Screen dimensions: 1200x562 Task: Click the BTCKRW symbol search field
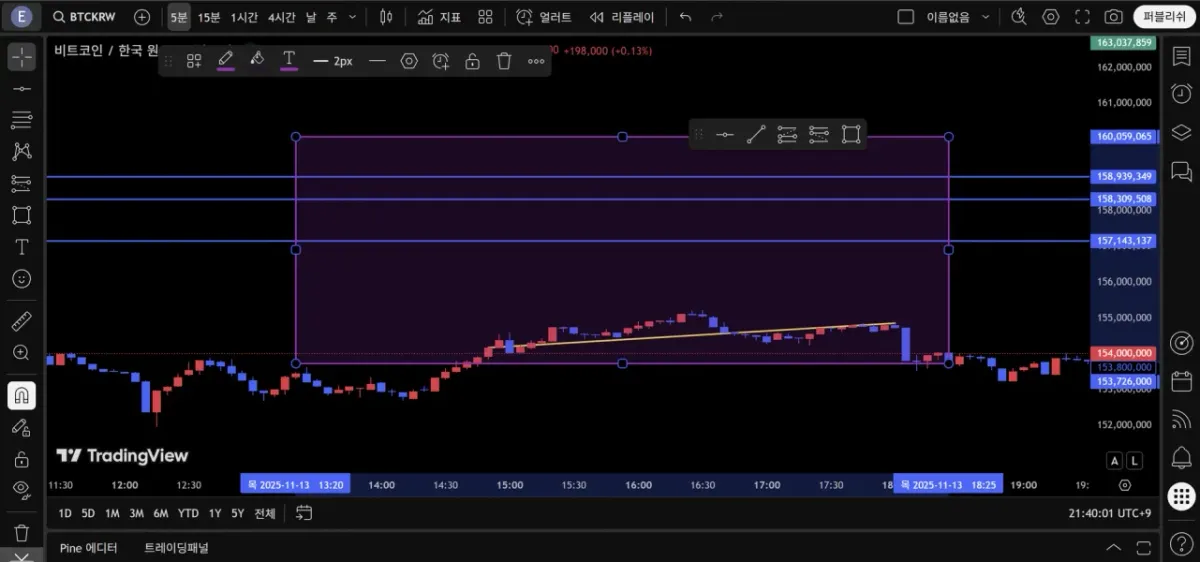click(x=88, y=17)
